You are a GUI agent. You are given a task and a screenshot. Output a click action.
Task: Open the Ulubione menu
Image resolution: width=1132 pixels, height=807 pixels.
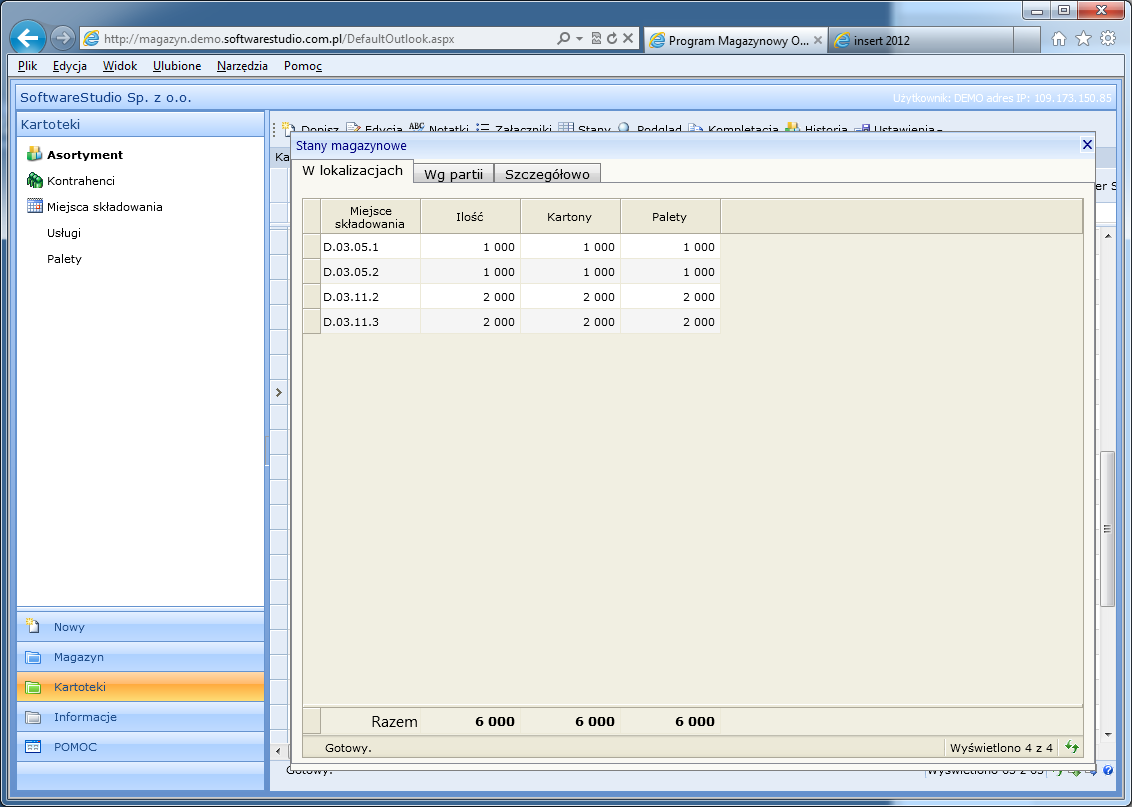[x=177, y=66]
